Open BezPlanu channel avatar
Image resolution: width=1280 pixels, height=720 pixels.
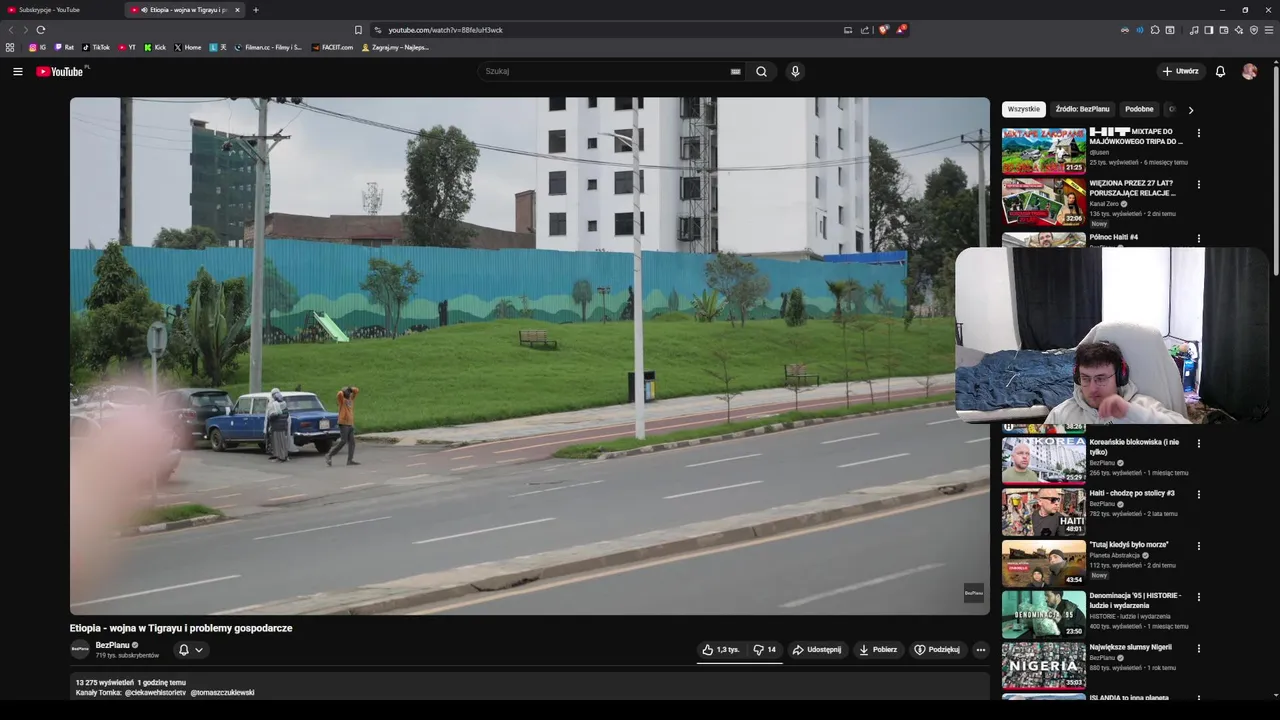pos(80,650)
